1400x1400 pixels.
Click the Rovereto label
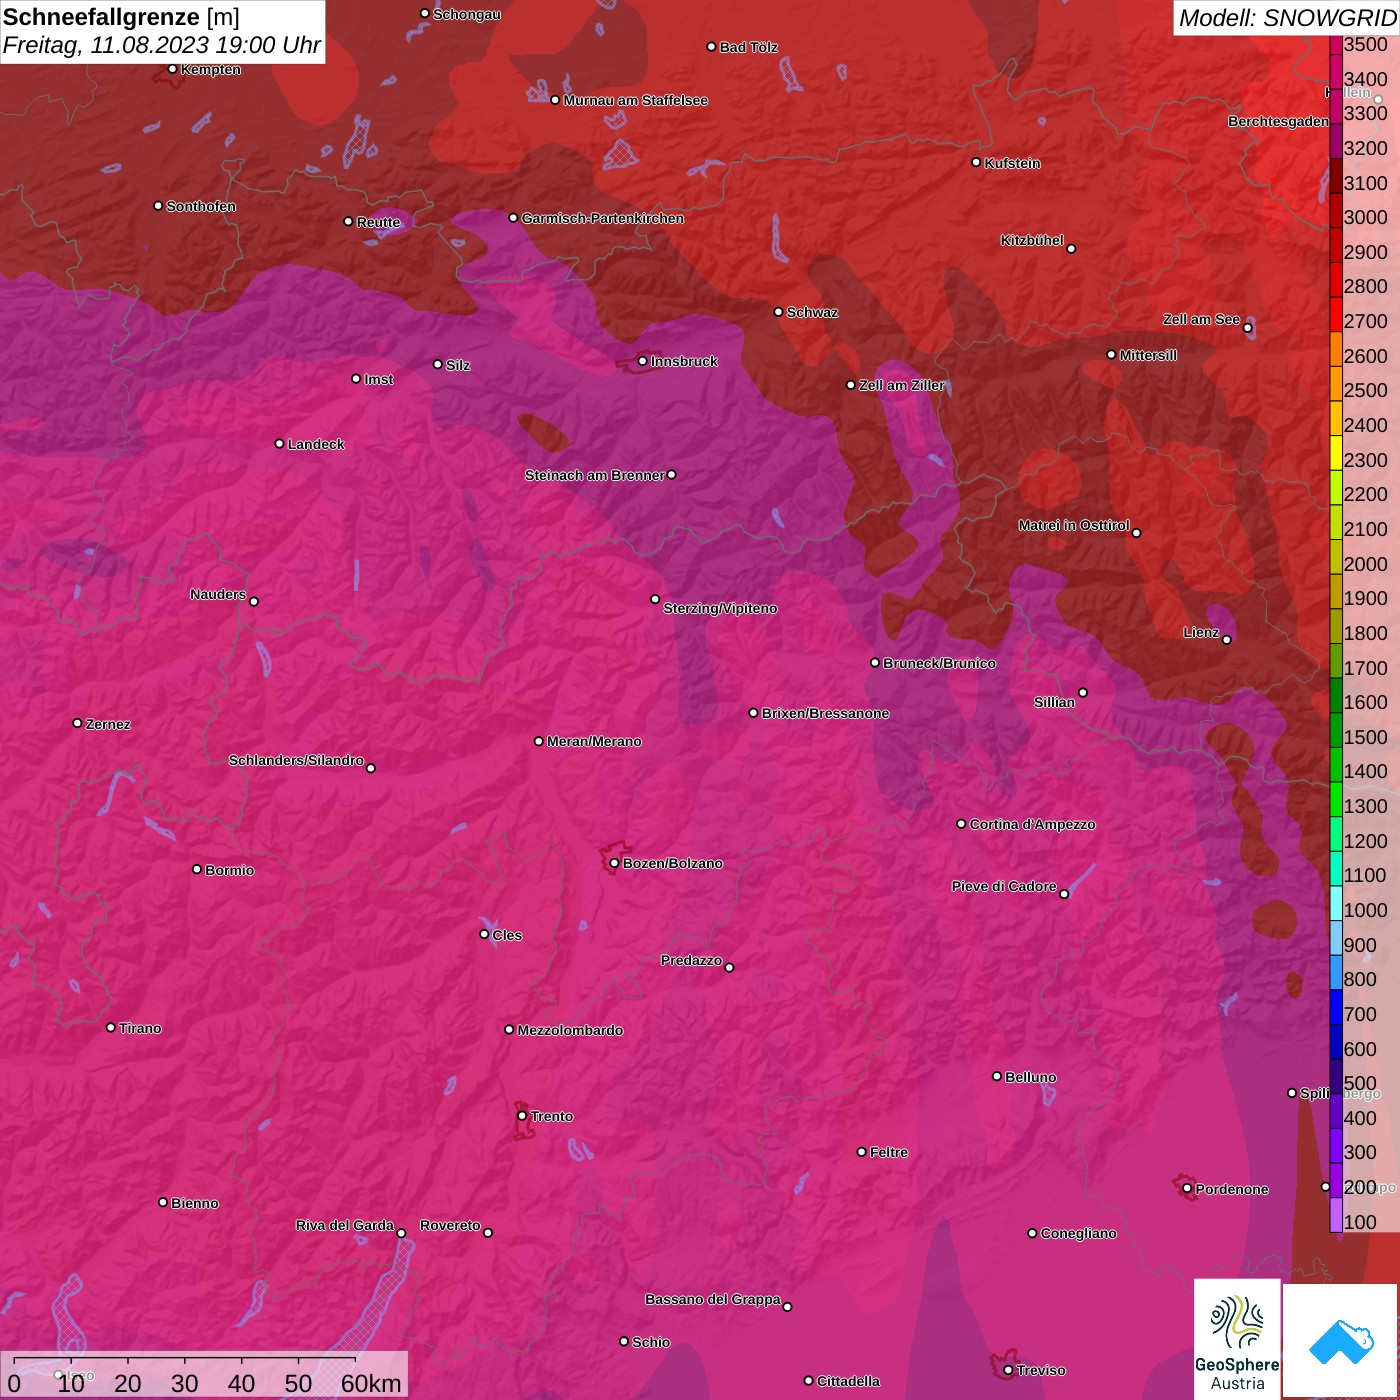click(x=450, y=1225)
